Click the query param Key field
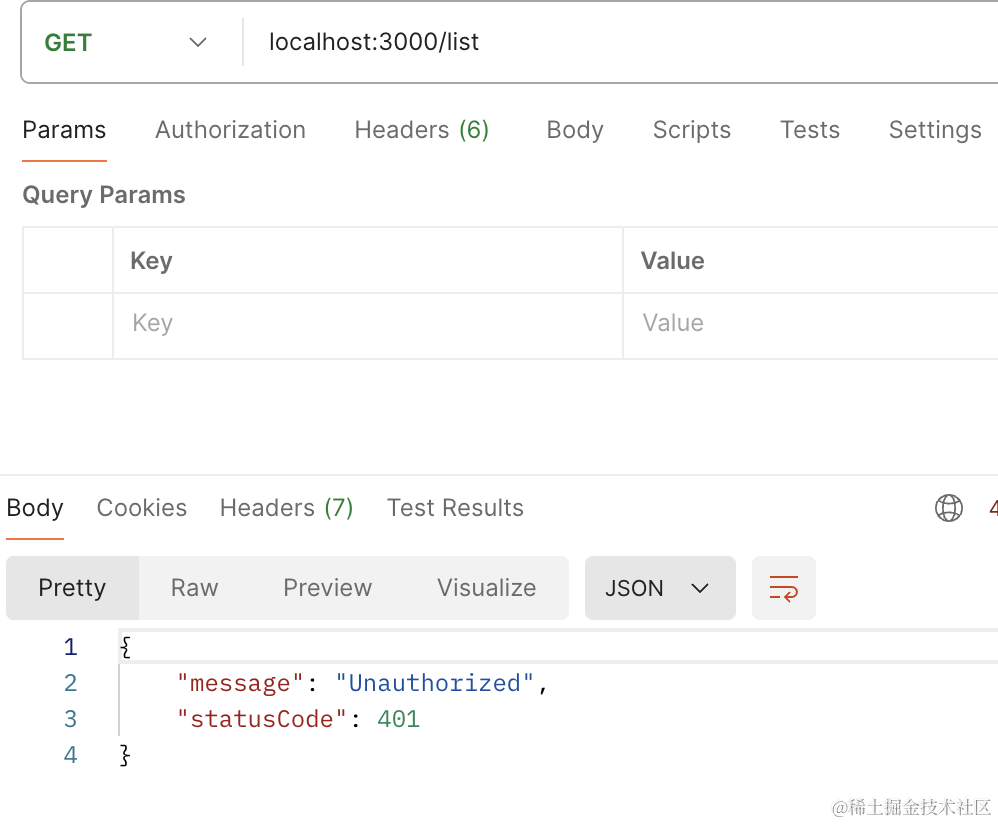Image resolution: width=998 pixels, height=824 pixels. pos(366,323)
